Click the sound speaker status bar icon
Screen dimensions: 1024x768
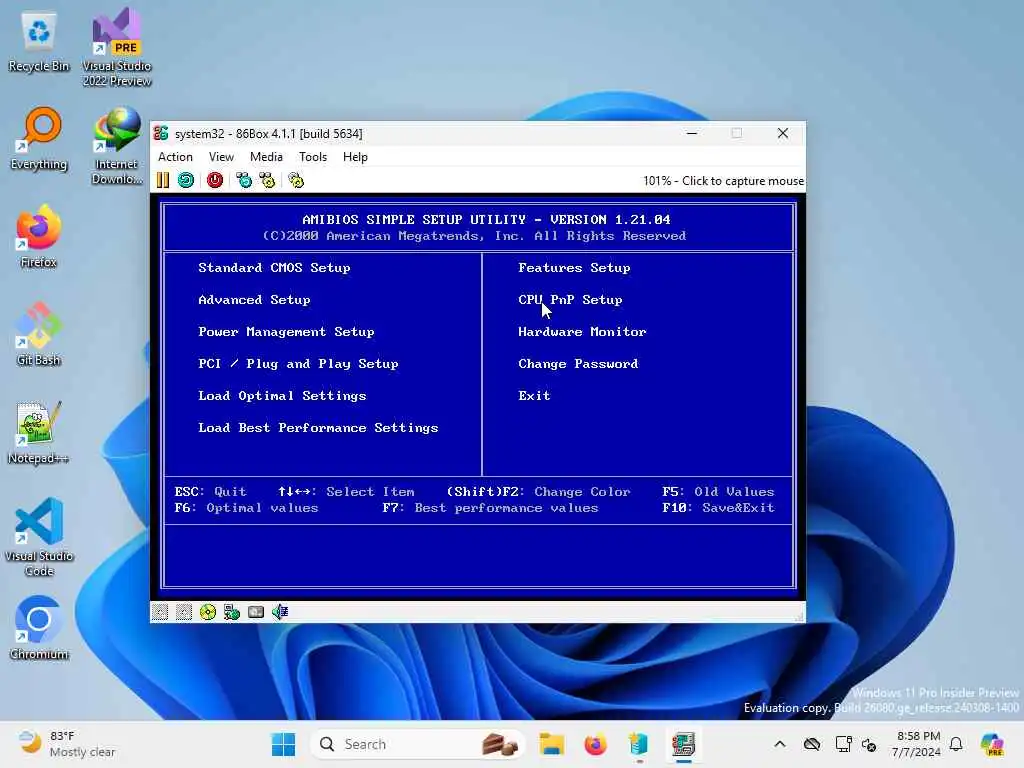(x=280, y=612)
